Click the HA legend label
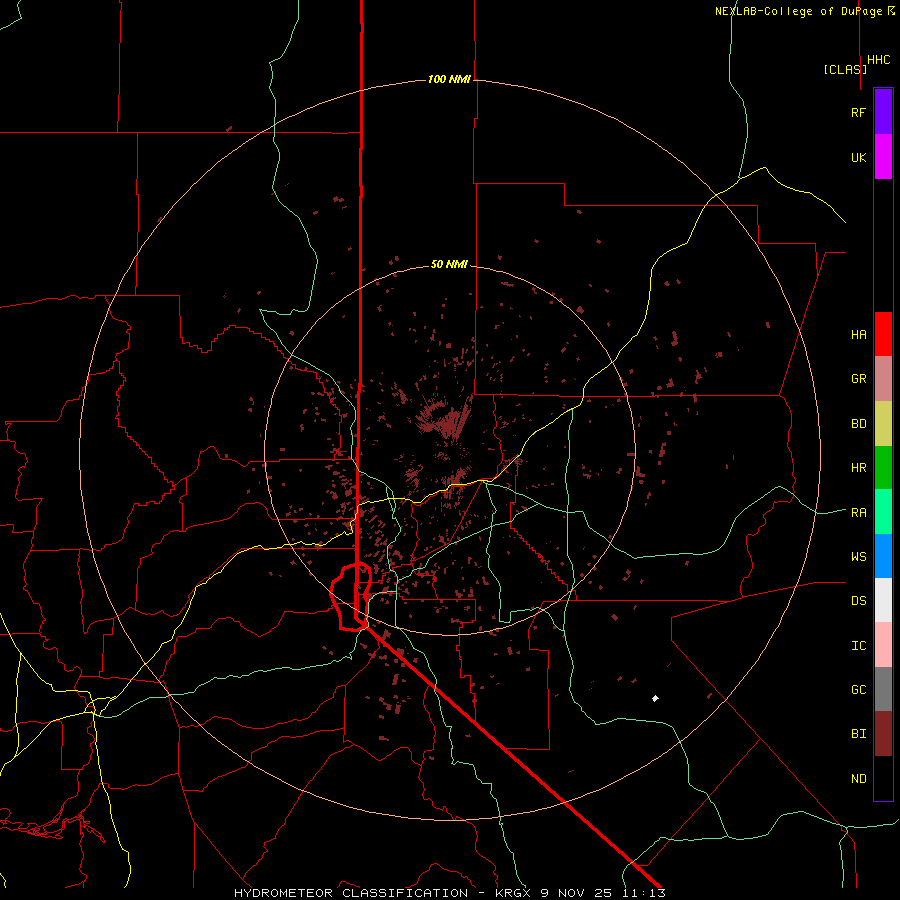The width and height of the screenshot is (900, 900). 858,335
